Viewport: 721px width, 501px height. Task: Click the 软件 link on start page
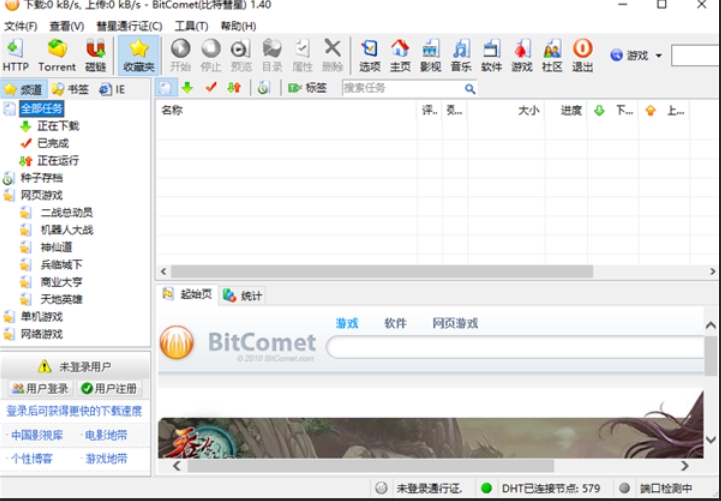[395, 323]
